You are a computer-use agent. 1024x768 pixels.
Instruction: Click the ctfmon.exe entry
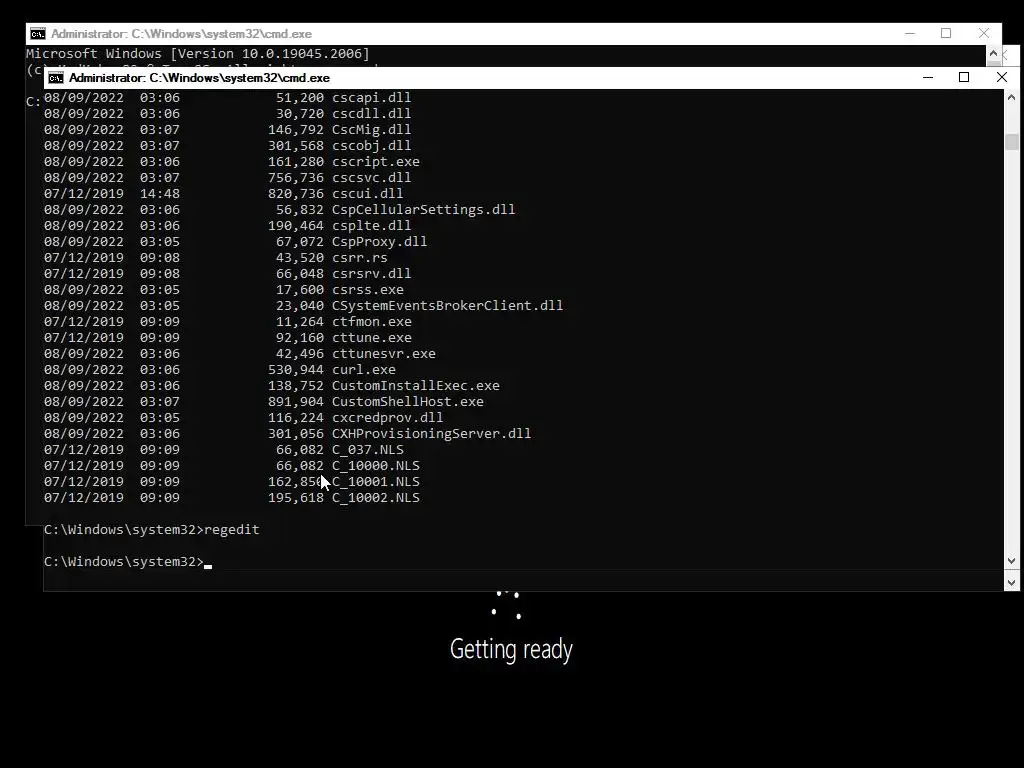[x=227, y=321]
